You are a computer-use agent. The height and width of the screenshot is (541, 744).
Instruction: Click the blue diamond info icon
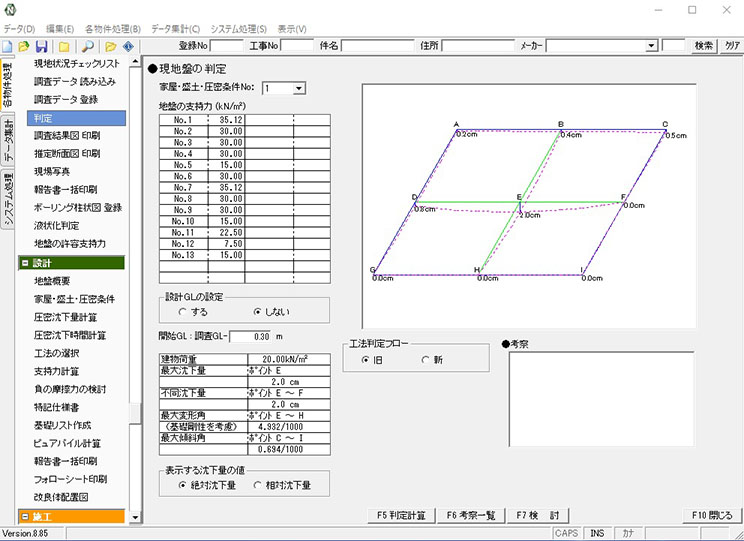129,47
